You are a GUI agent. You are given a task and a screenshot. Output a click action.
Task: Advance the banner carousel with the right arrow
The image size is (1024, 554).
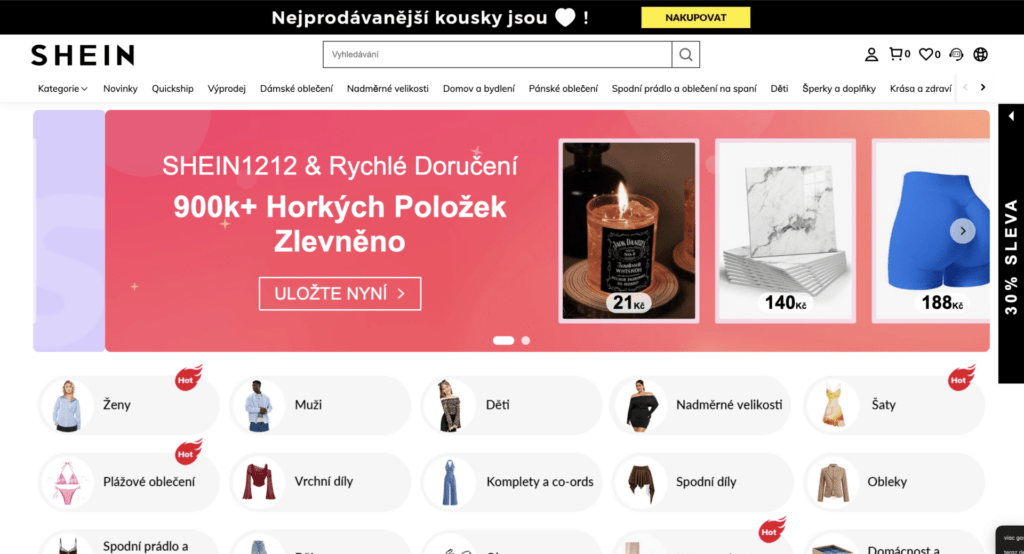[963, 231]
